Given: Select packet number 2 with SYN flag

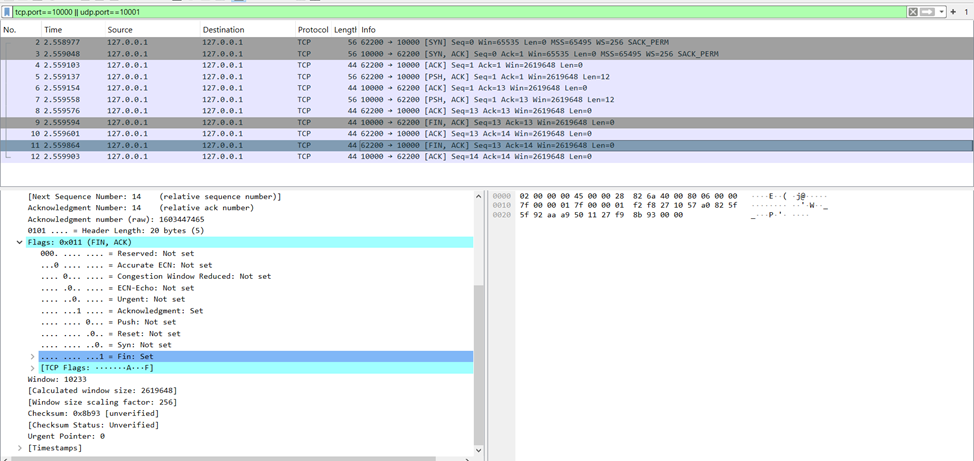Looking at the screenshot, I should pos(400,43).
